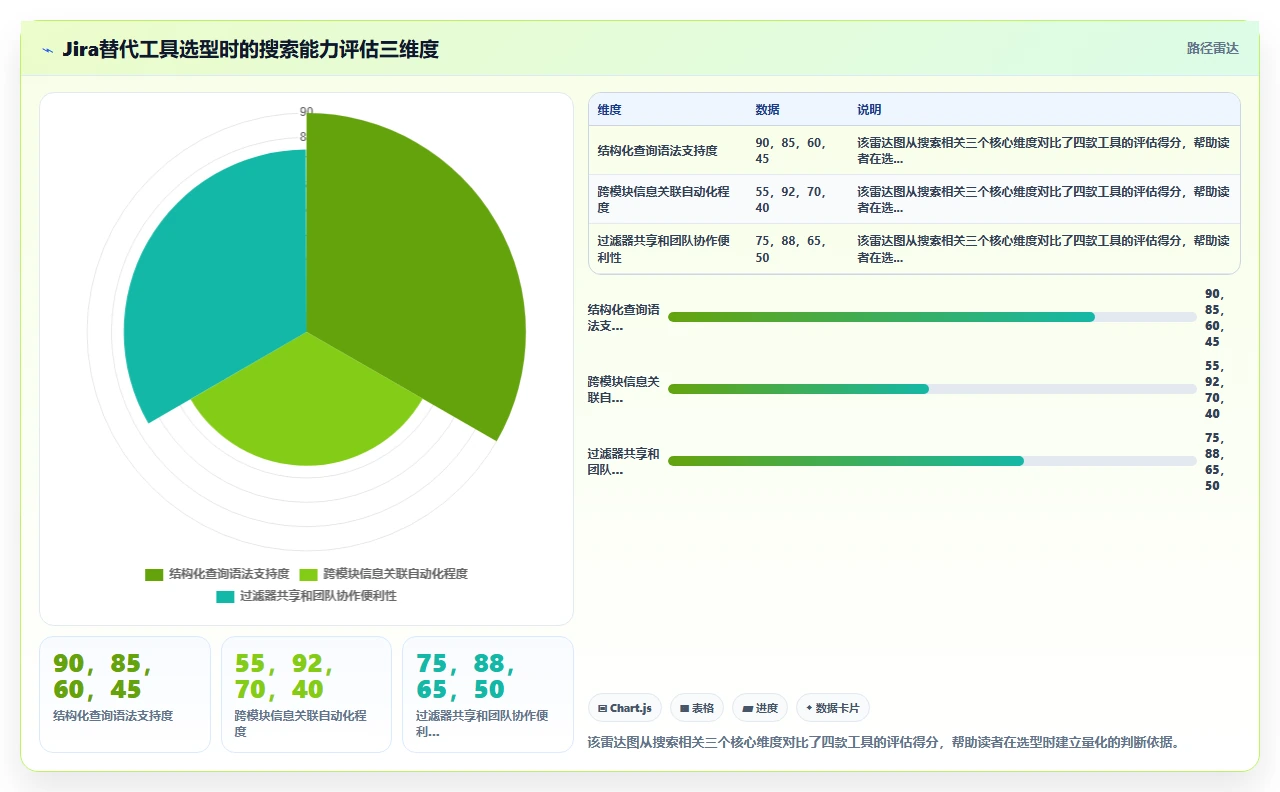
Task: Click progress value 90，85，60，45
Action: tap(1214, 317)
